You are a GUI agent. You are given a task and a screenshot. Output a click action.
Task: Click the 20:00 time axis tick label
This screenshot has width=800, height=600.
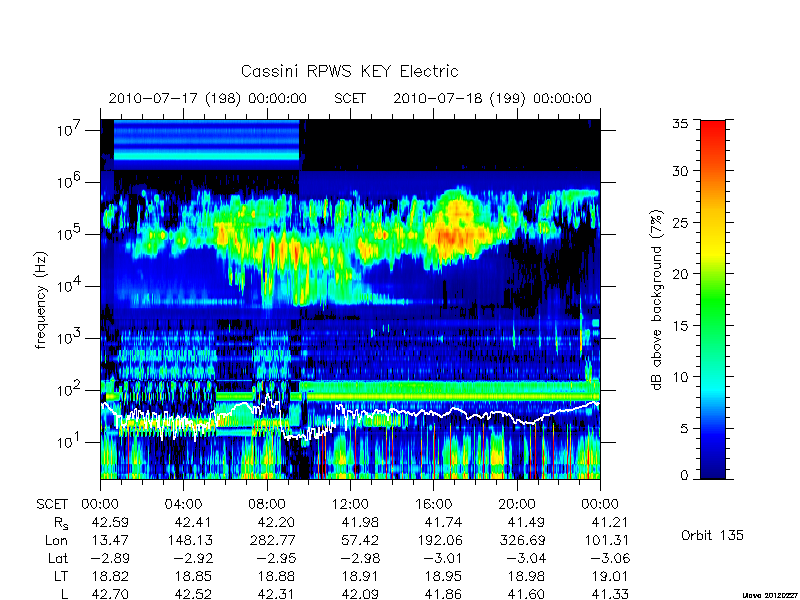coord(516,505)
